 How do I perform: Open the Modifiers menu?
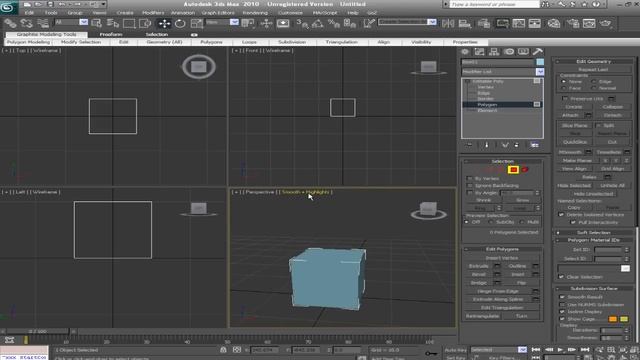(153, 13)
